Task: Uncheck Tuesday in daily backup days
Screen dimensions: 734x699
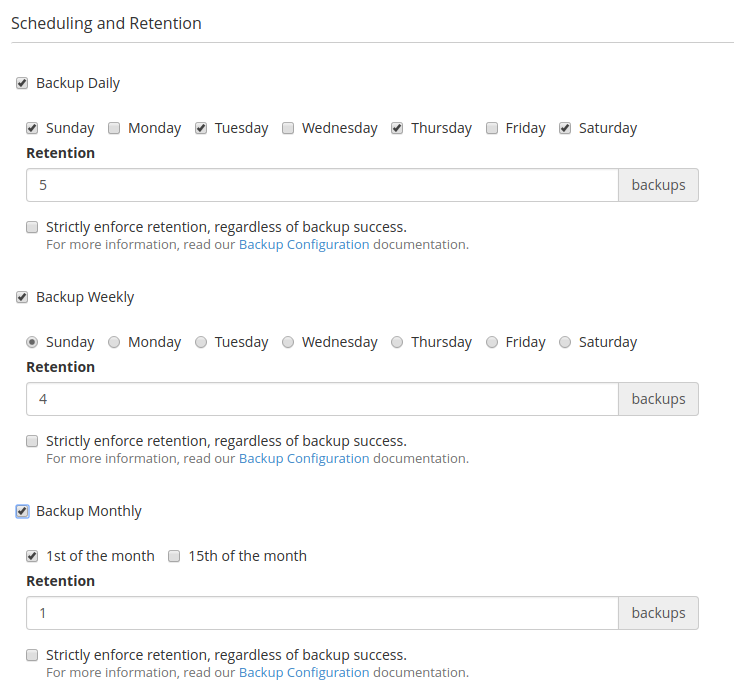Action: click(x=201, y=128)
